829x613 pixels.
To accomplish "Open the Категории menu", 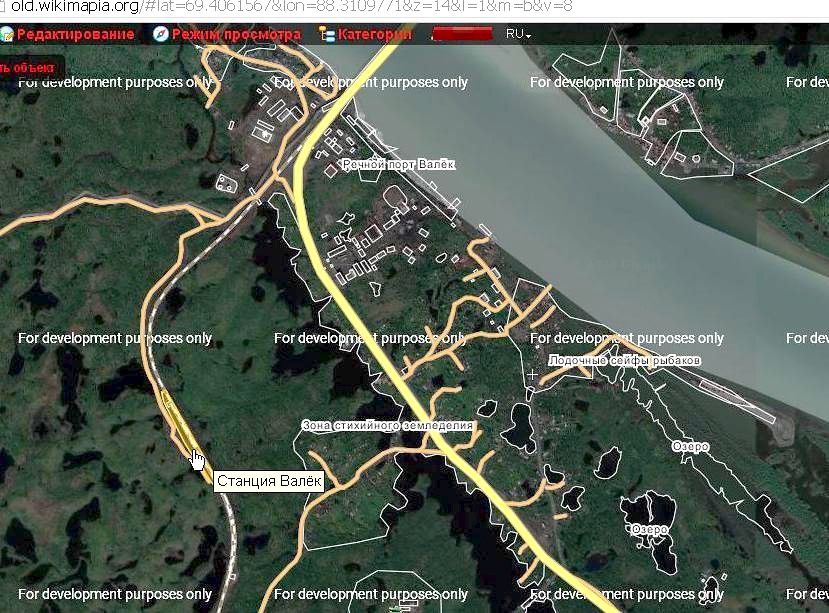I will pyautogui.click(x=374, y=34).
